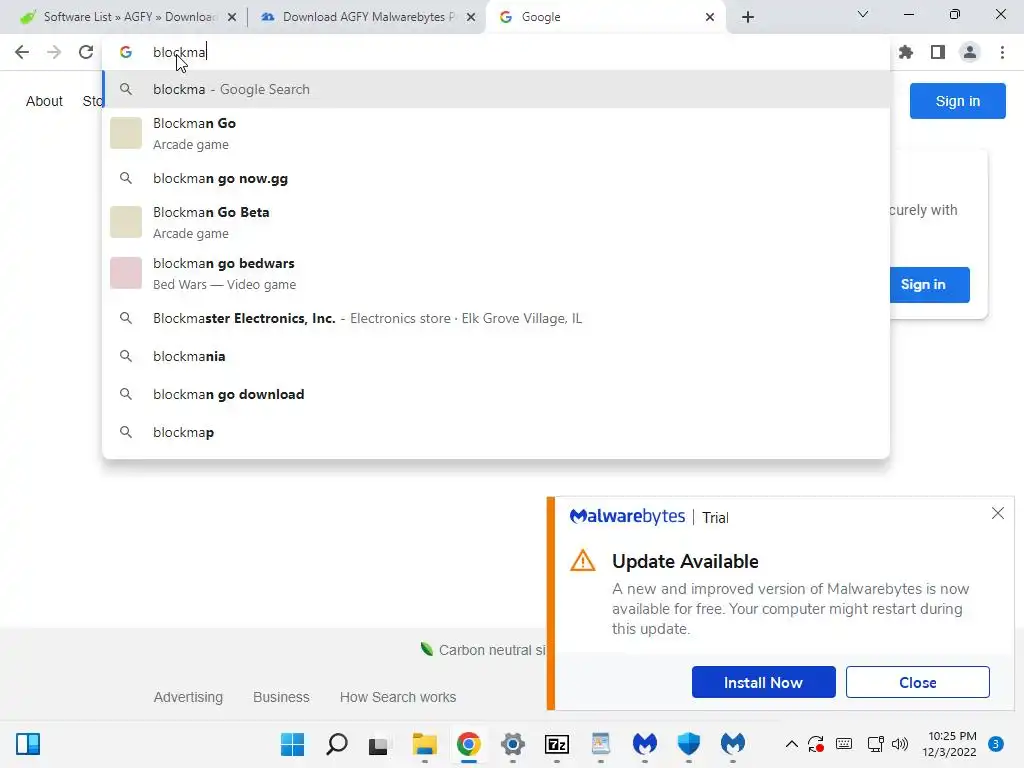
Task: Open Chrome three-dot menu
Action: 1002,52
